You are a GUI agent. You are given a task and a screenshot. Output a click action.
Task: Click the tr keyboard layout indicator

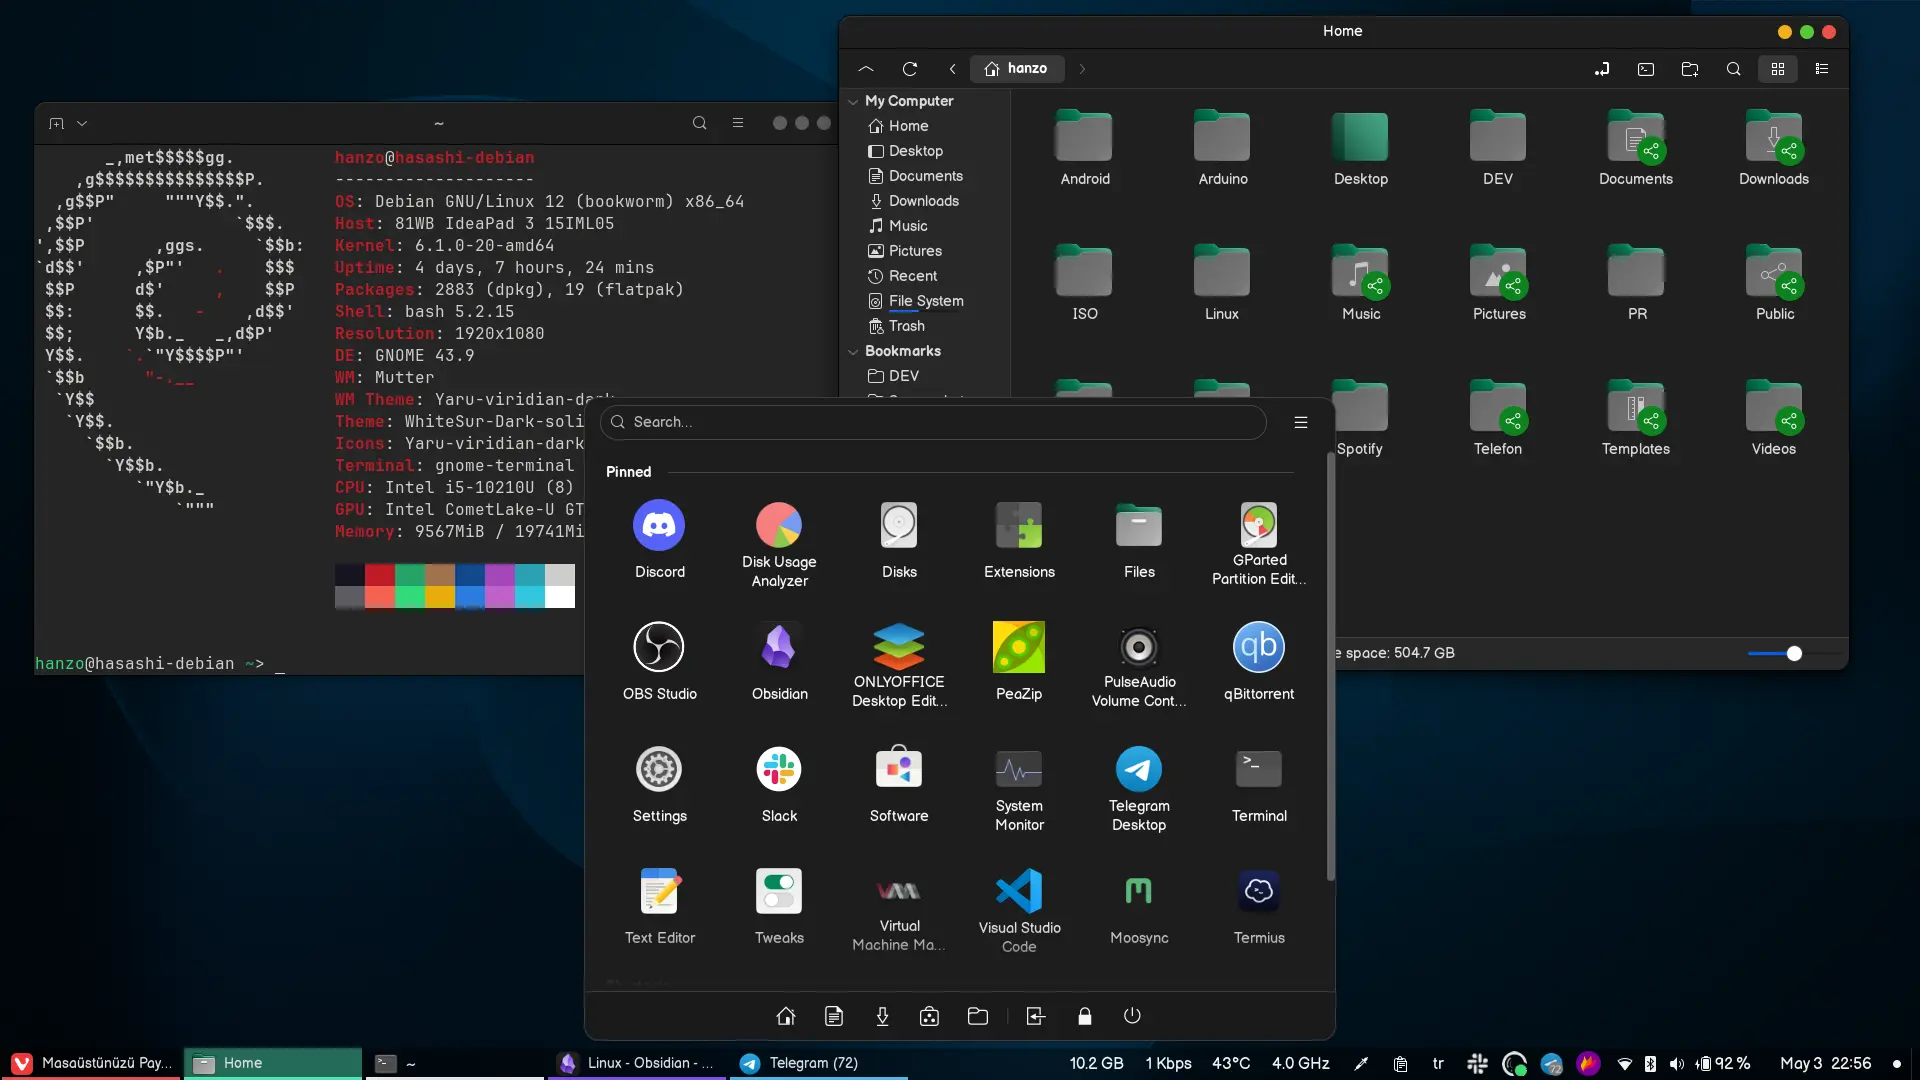coord(1438,1063)
